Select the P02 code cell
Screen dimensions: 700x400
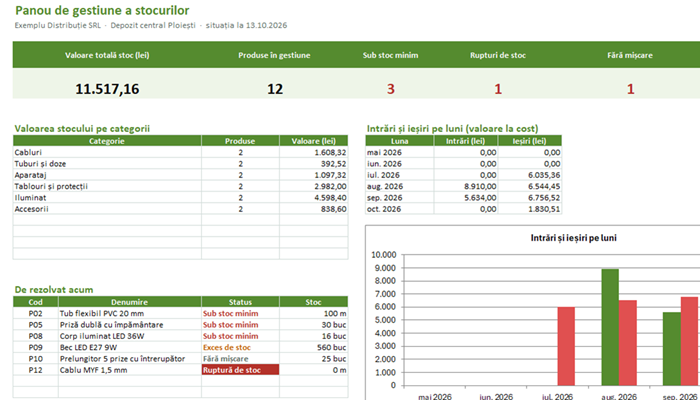point(35,313)
